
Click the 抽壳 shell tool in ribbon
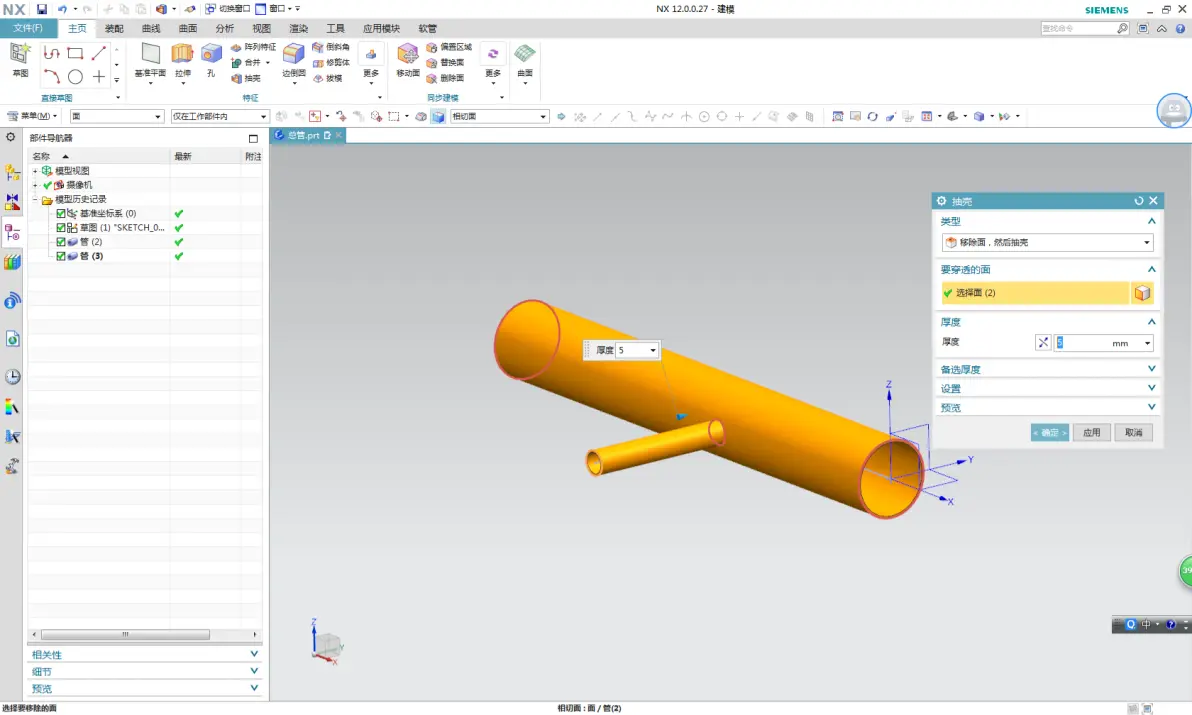click(246, 78)
